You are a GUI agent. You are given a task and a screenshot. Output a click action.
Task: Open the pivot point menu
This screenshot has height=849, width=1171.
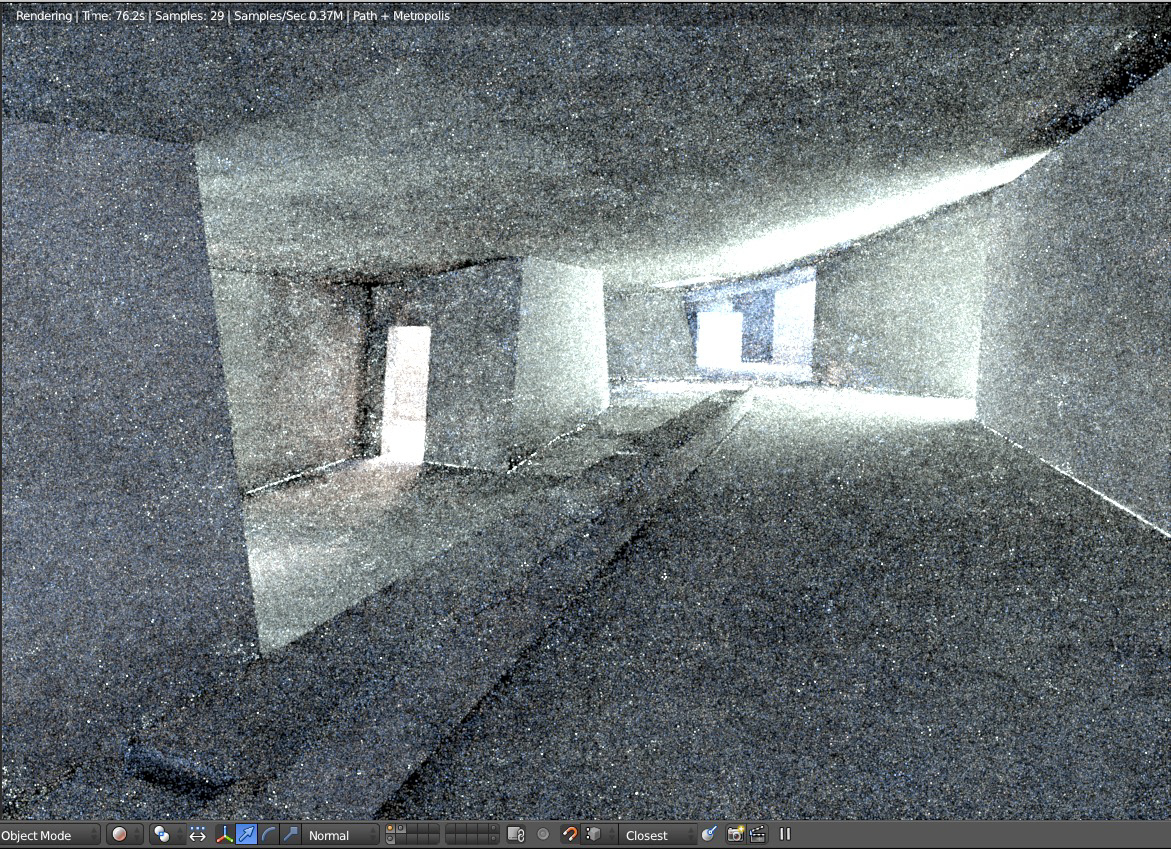[167, 835]
